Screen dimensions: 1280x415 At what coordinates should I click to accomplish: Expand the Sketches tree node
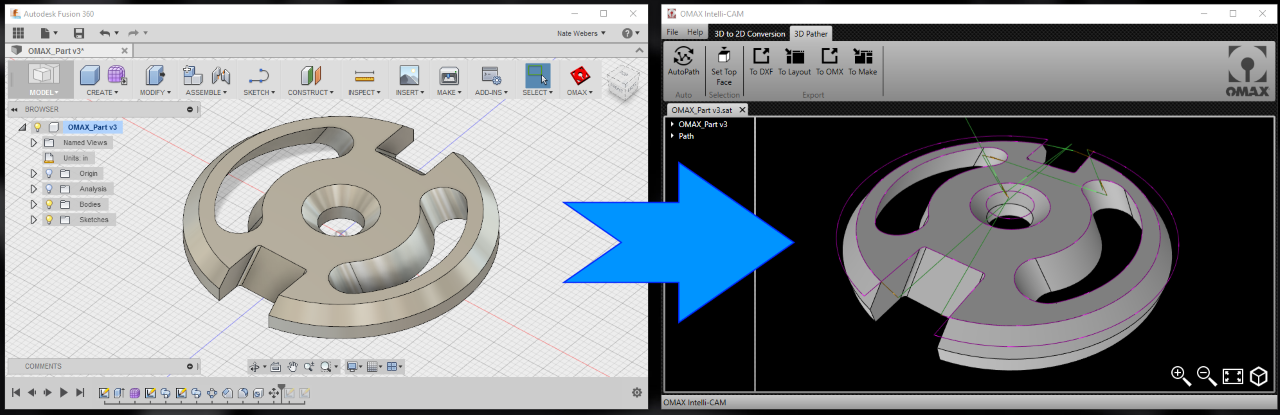(34, 219)
